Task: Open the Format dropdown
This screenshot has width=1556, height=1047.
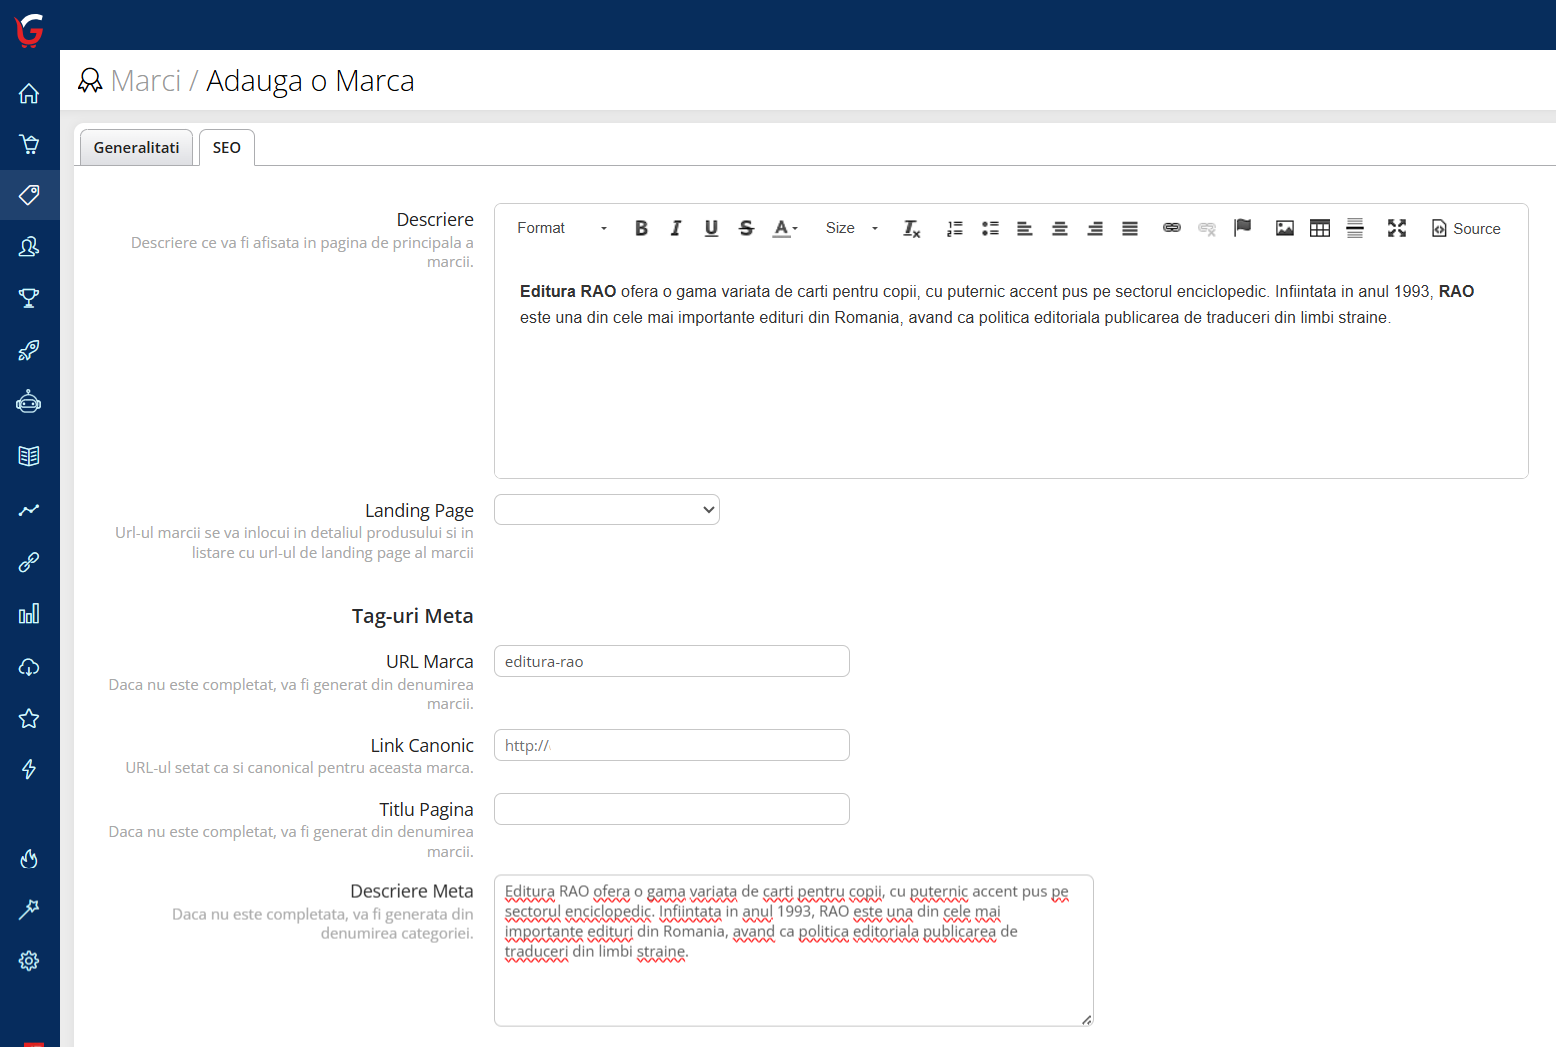Action: (x=561, y=228)
